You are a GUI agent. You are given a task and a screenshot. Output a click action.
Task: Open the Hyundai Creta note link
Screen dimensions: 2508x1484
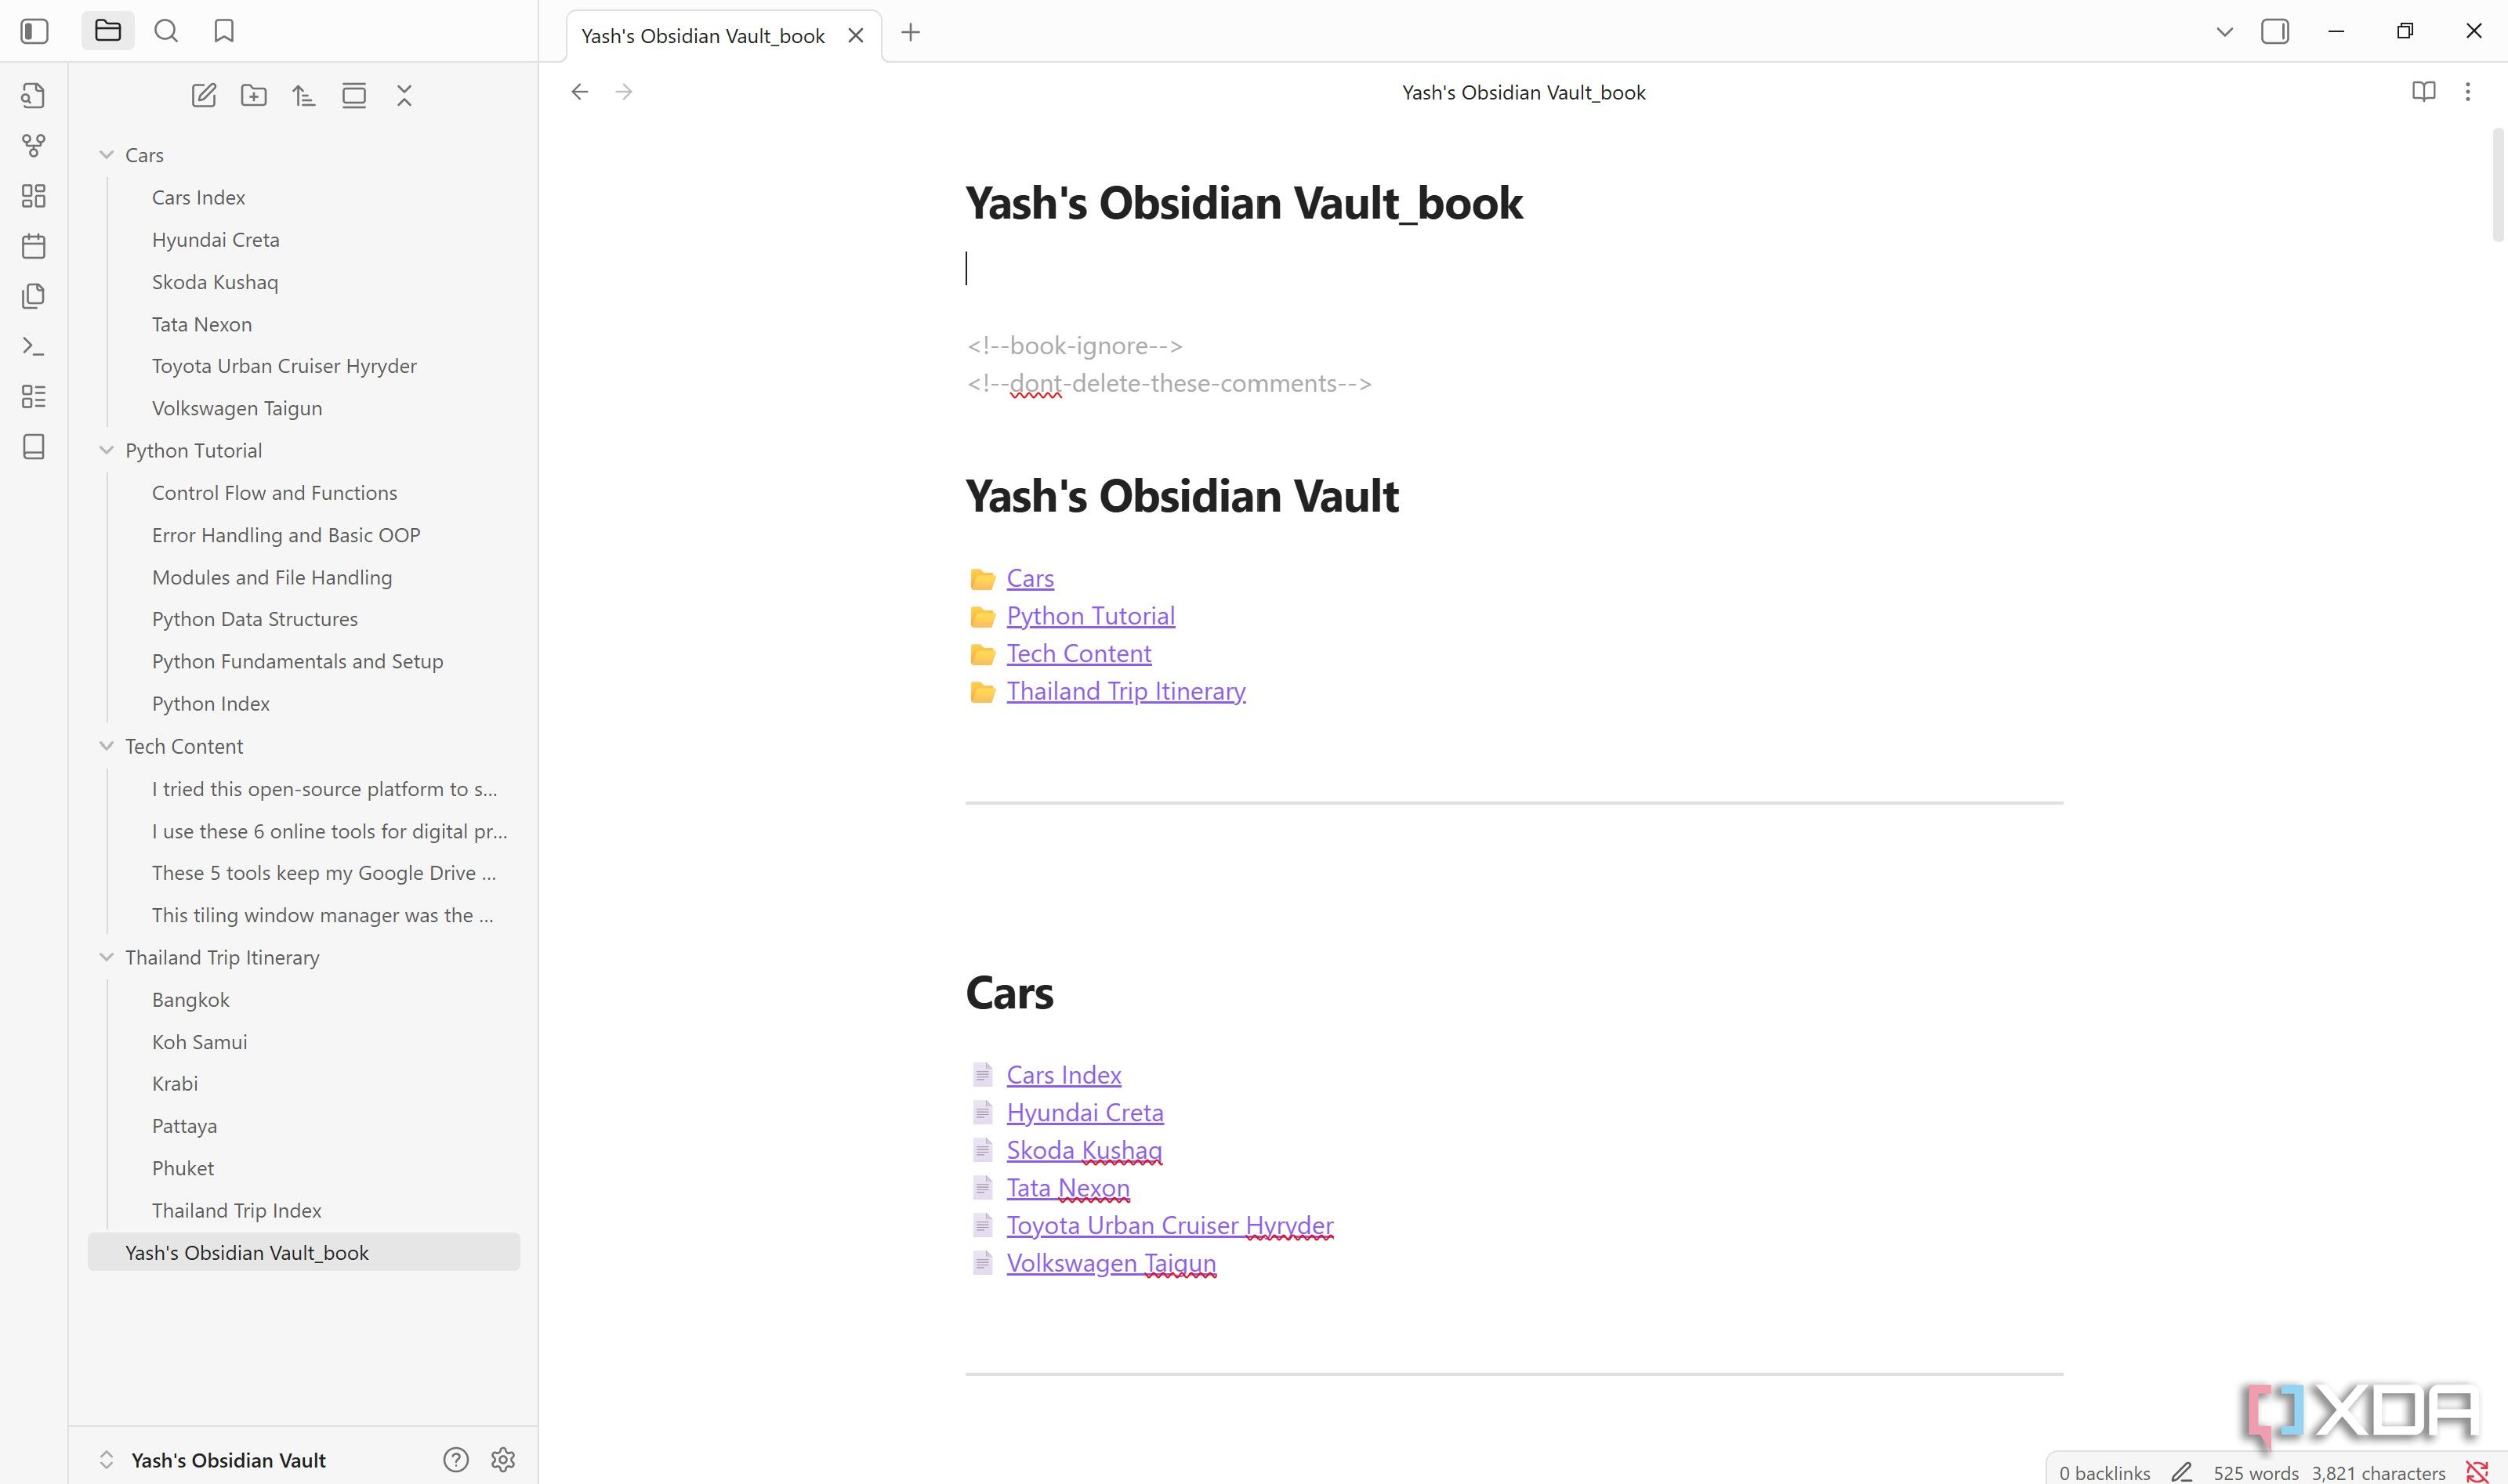click(1085, 1113)
